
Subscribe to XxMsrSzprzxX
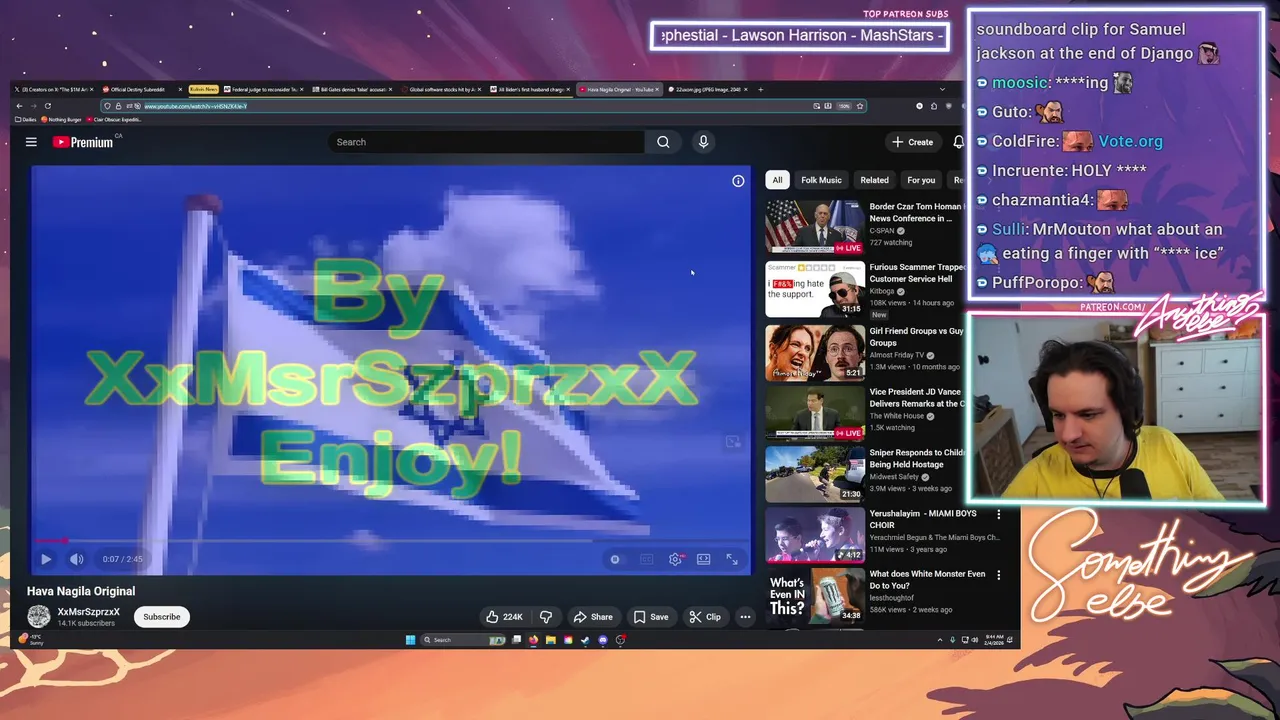pyautogui.click(x=161, y=617)
